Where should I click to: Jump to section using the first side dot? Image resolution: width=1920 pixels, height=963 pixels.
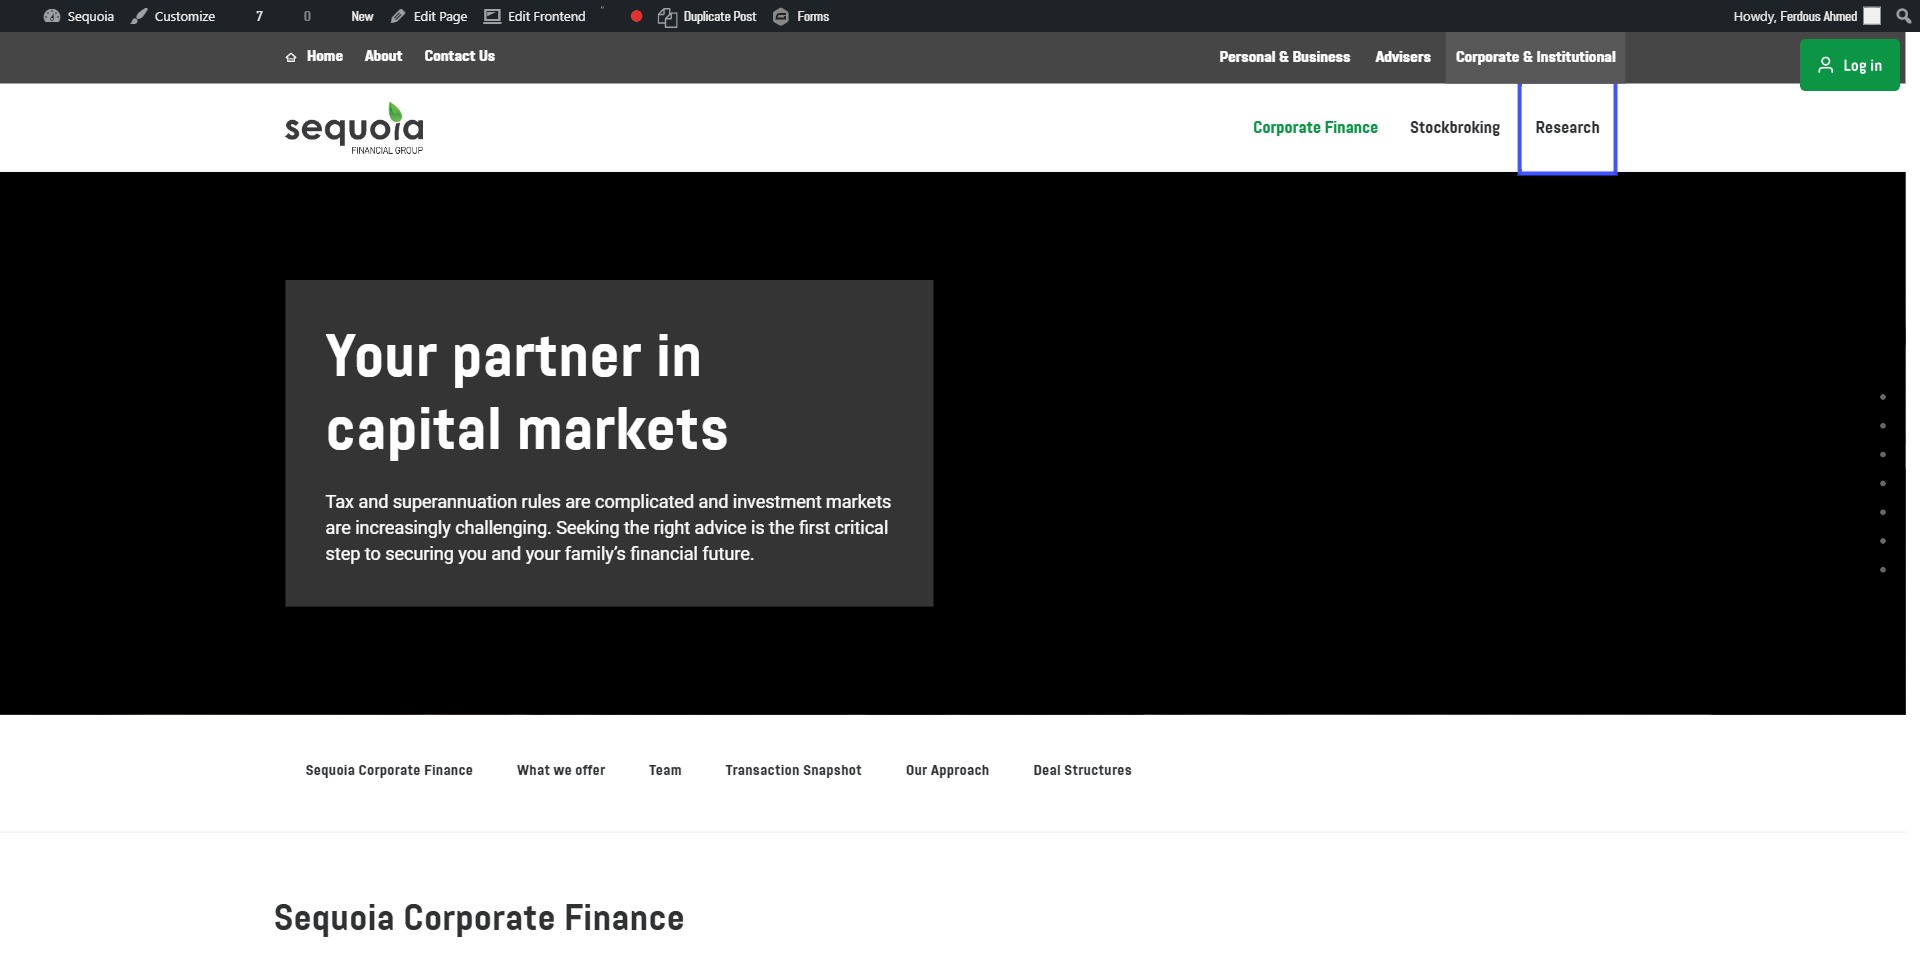1882,398
